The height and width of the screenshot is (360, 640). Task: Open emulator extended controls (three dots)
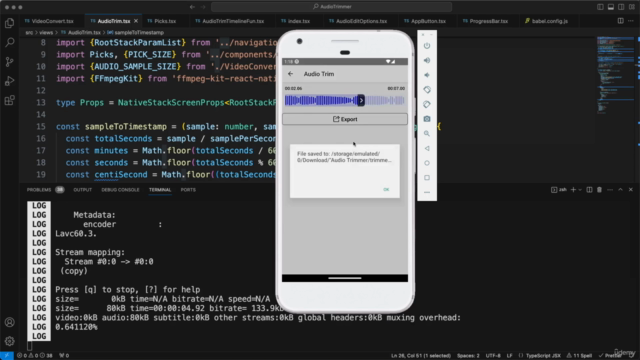(x=427, y=192)
